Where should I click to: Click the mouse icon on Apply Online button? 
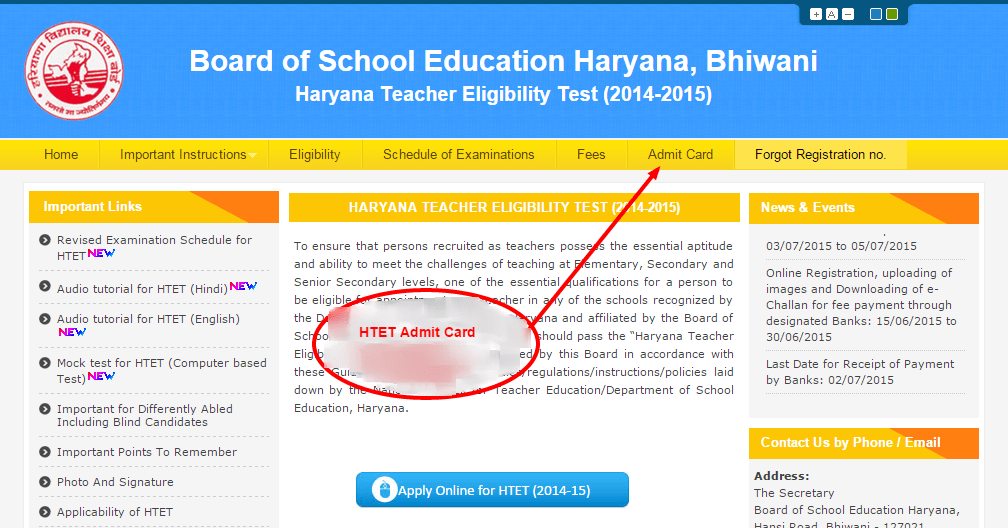click(x=384, y=490)
